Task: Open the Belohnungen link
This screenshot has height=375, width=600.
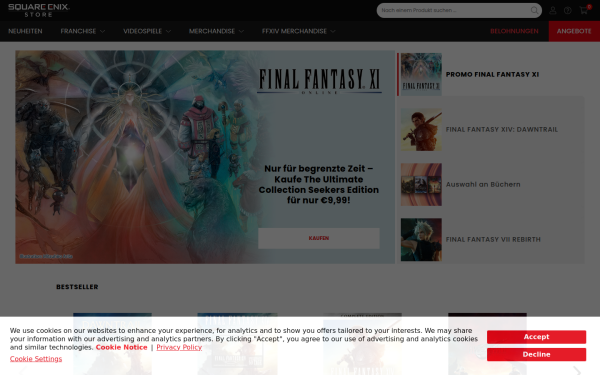Action: coord(514,31)
